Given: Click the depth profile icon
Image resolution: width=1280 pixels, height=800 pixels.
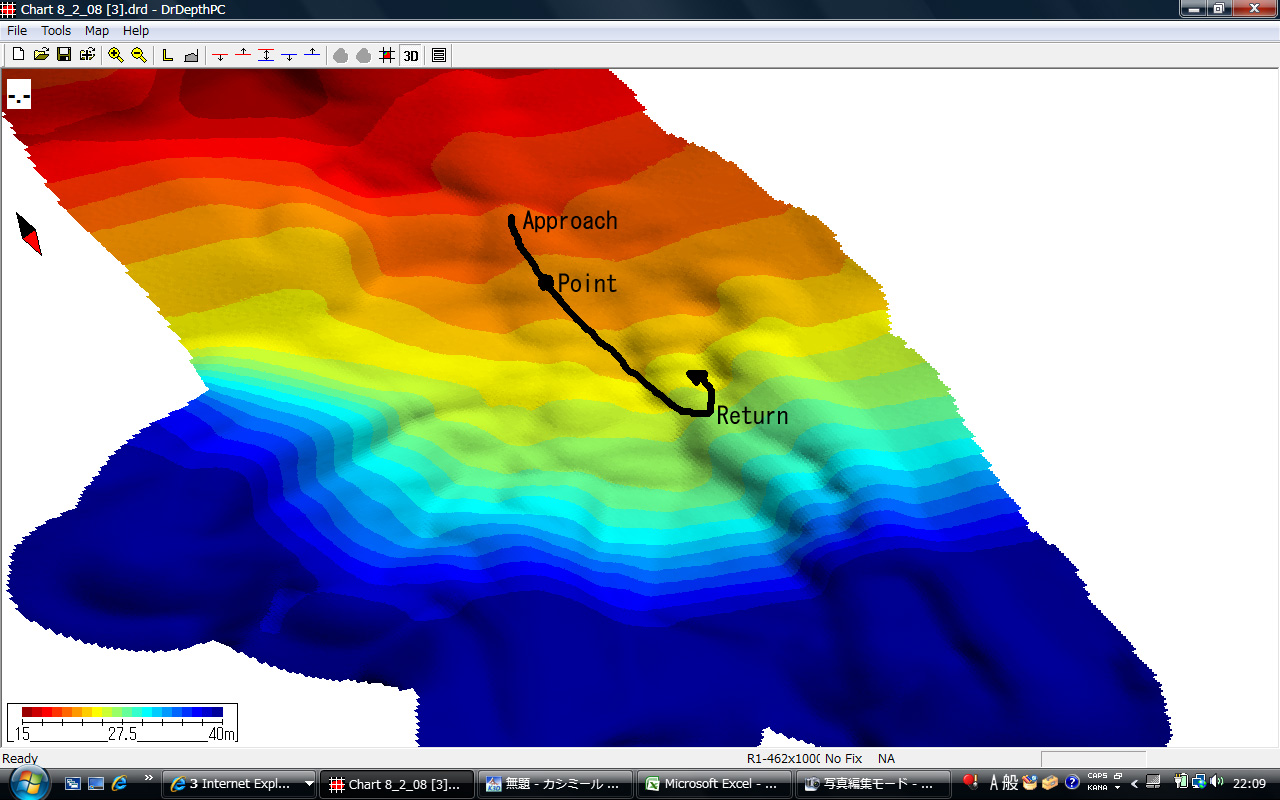Looking at the screenshot, I should point(191,55).
